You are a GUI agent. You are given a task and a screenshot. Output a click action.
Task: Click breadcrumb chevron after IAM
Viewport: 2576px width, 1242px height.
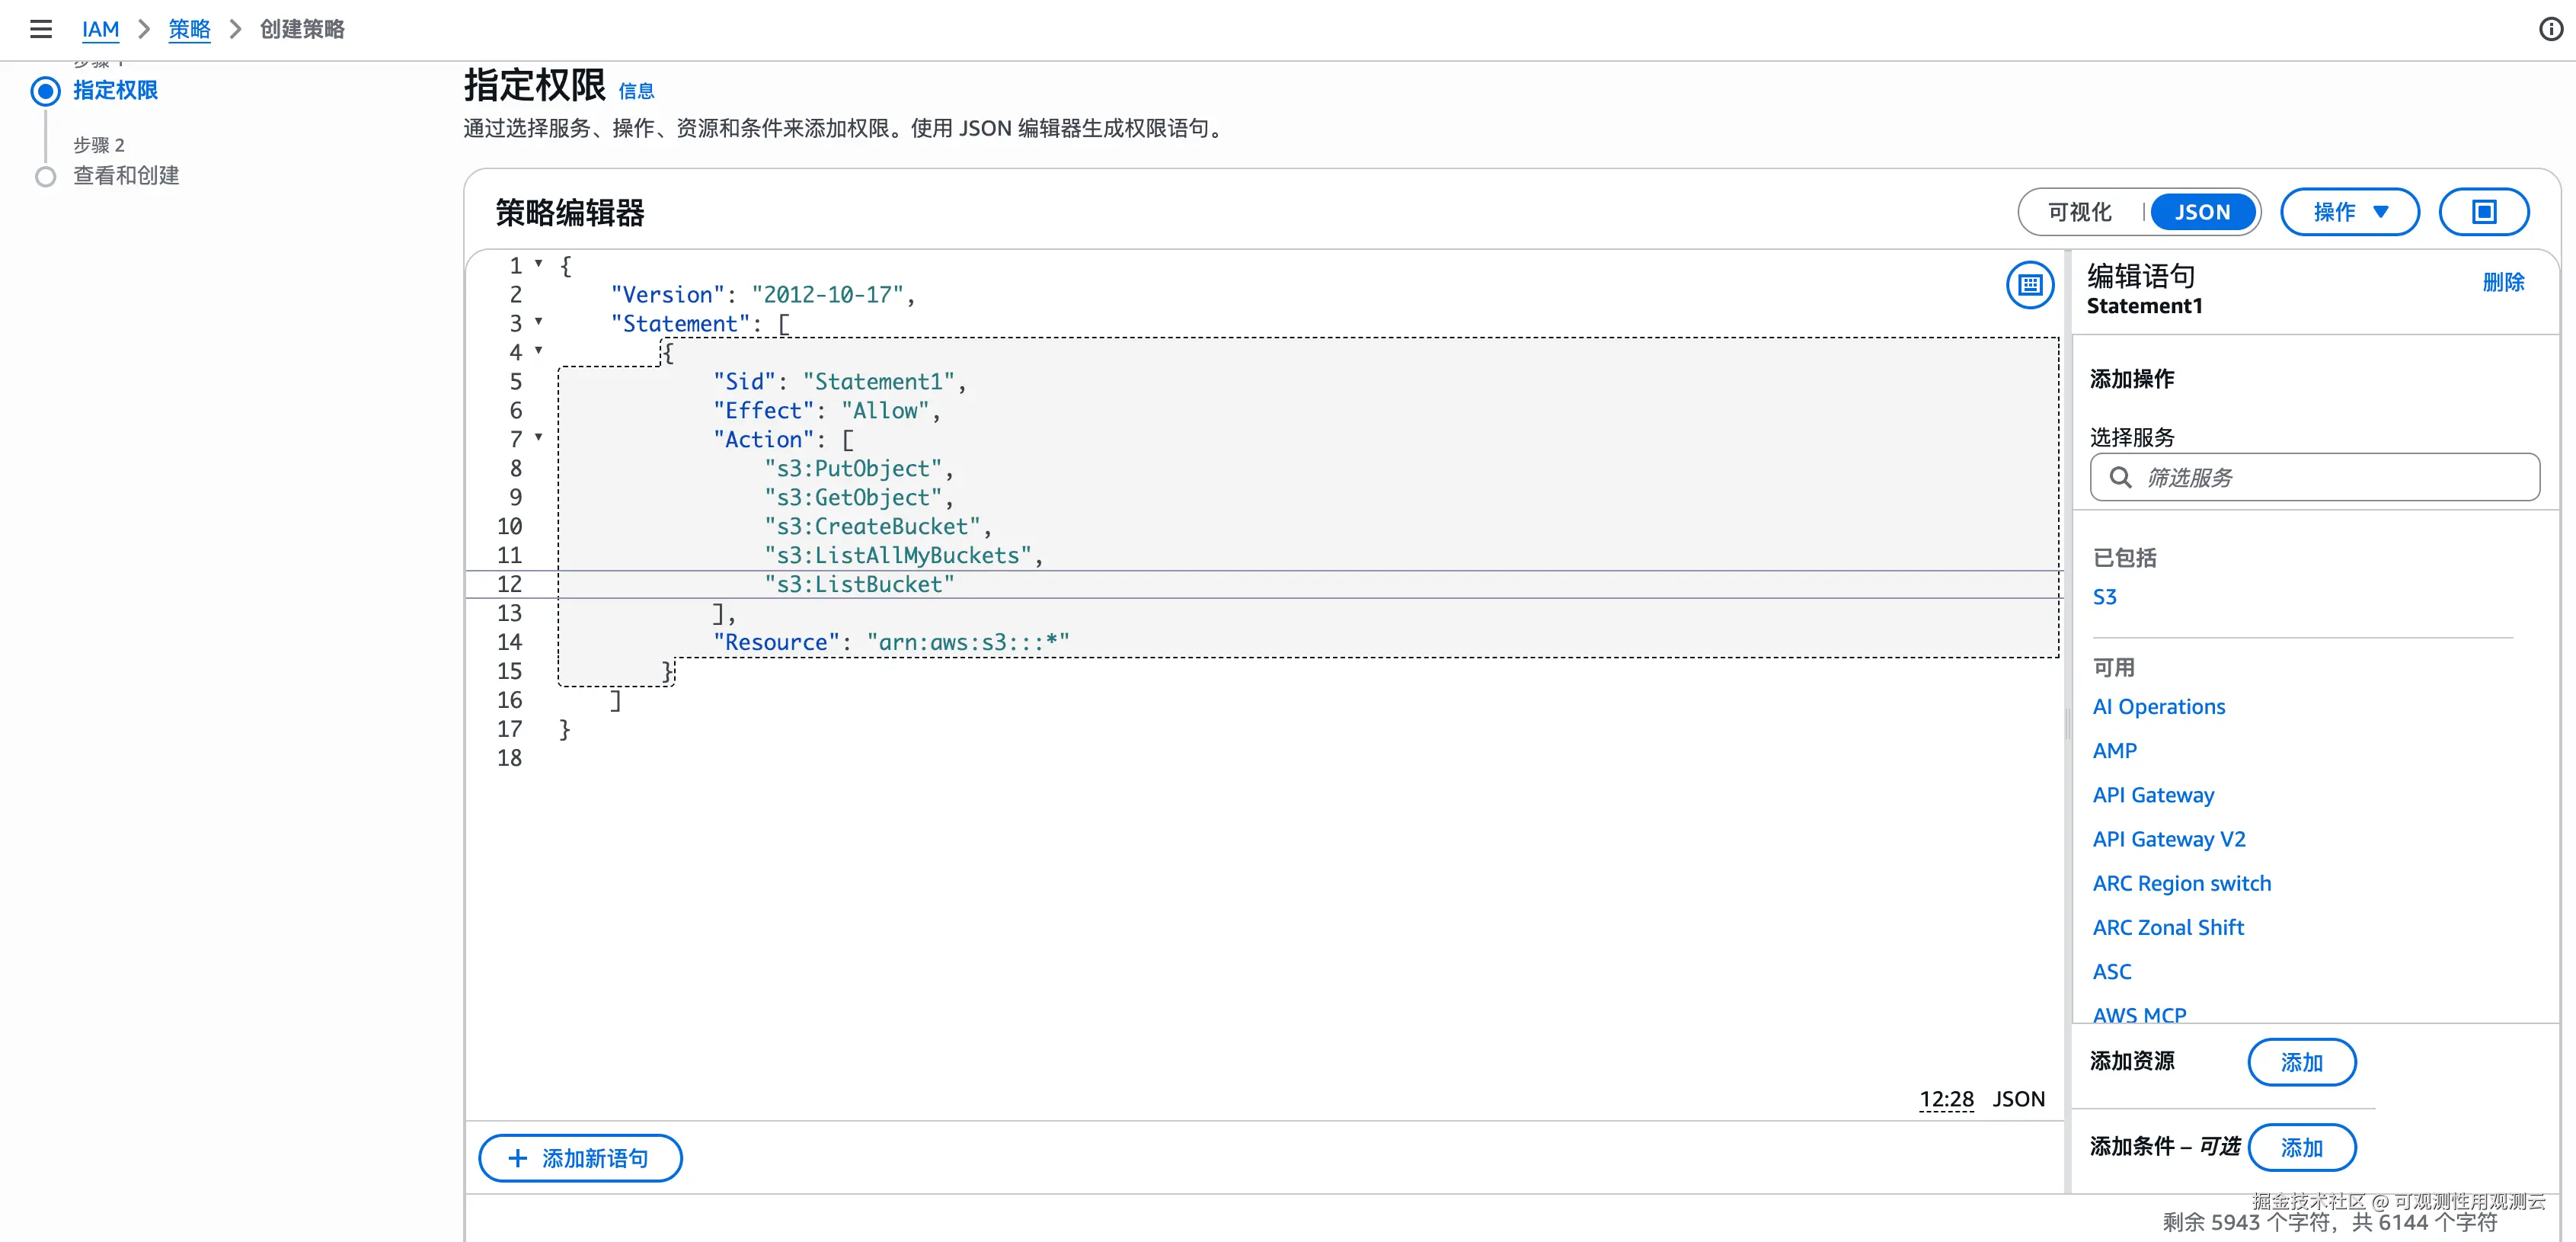tap(144, 29)
